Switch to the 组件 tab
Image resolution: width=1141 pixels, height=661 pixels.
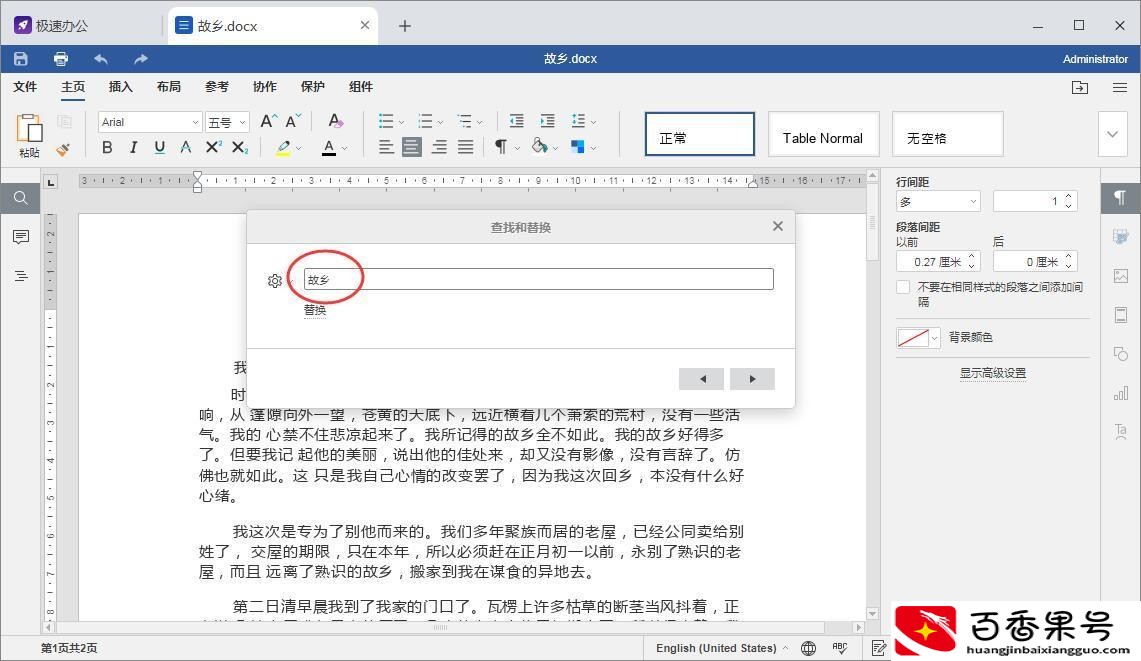[361, 87]
